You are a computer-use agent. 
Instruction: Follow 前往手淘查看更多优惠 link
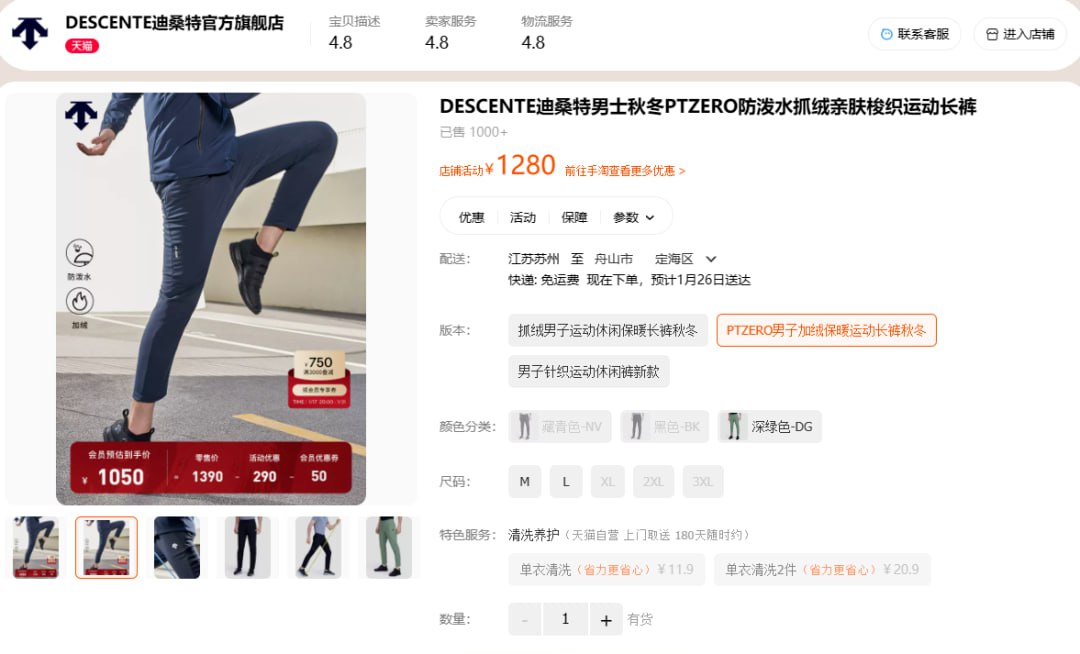[x=625, y=171]
